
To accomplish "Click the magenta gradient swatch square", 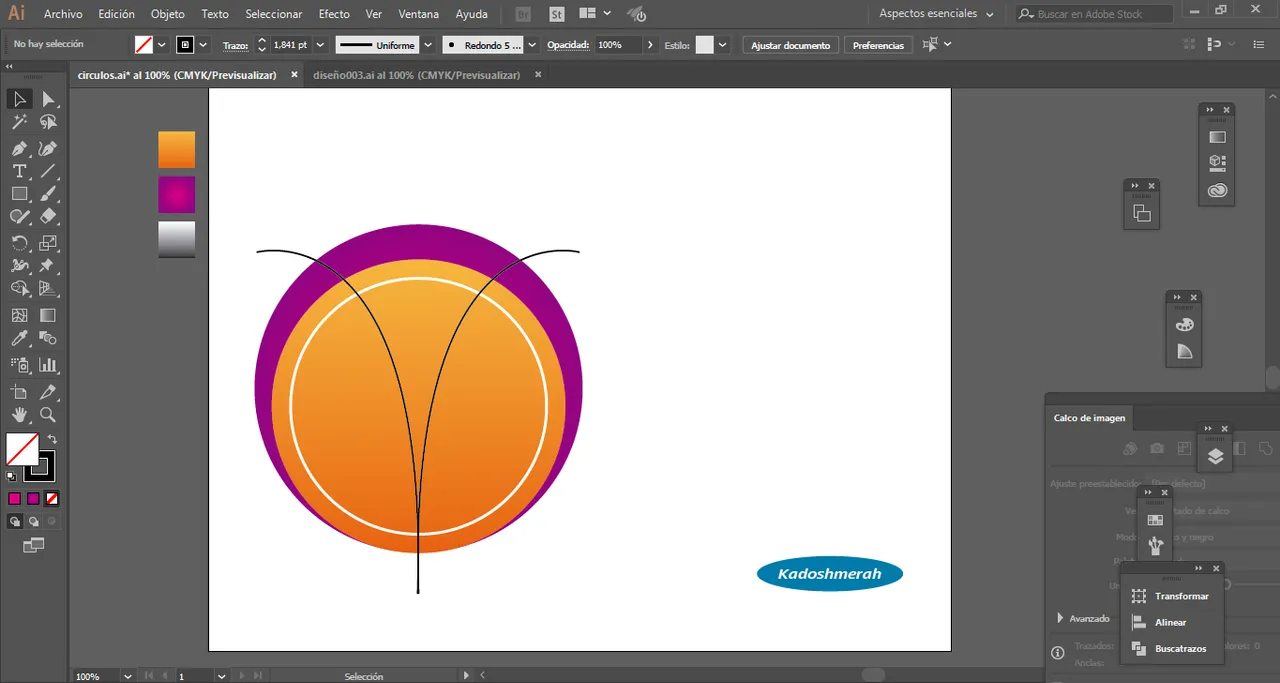I will (x=176, y=195).
